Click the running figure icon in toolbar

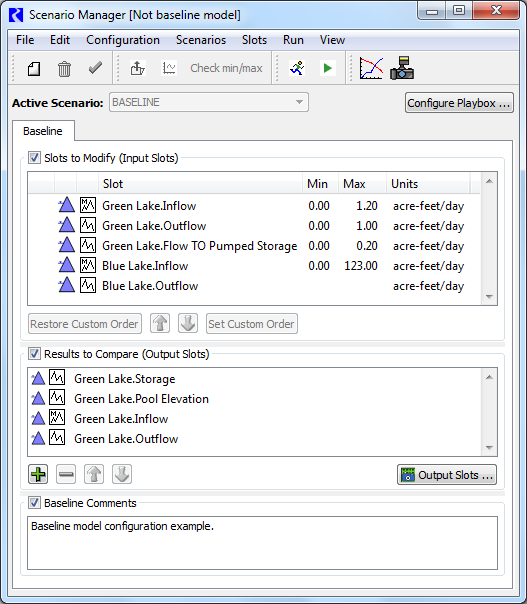click(297, 68)
